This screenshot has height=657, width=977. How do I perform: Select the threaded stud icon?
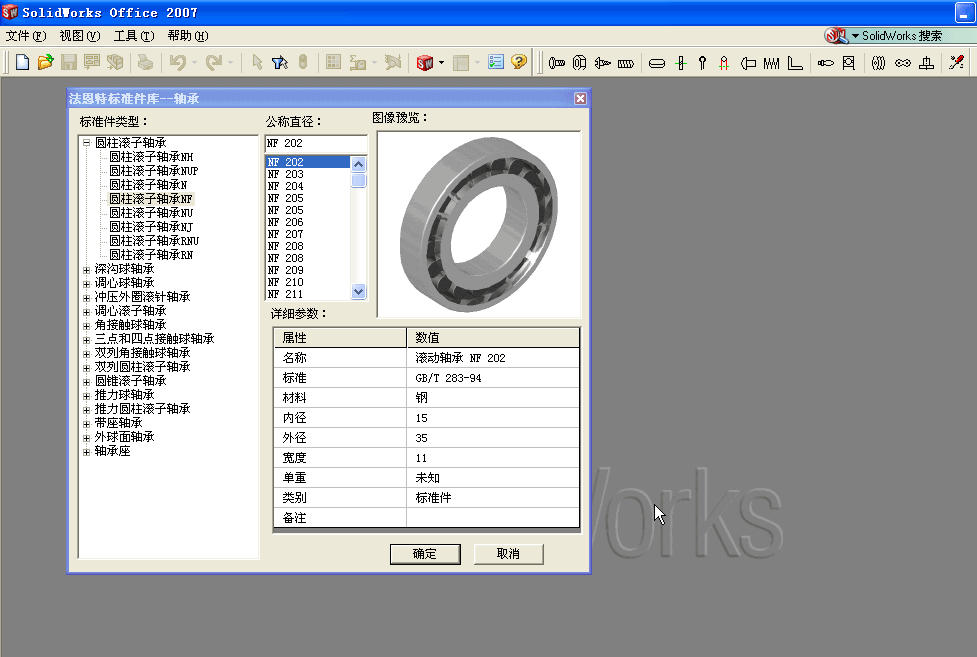pyautogui.click(x=626, y=63)
